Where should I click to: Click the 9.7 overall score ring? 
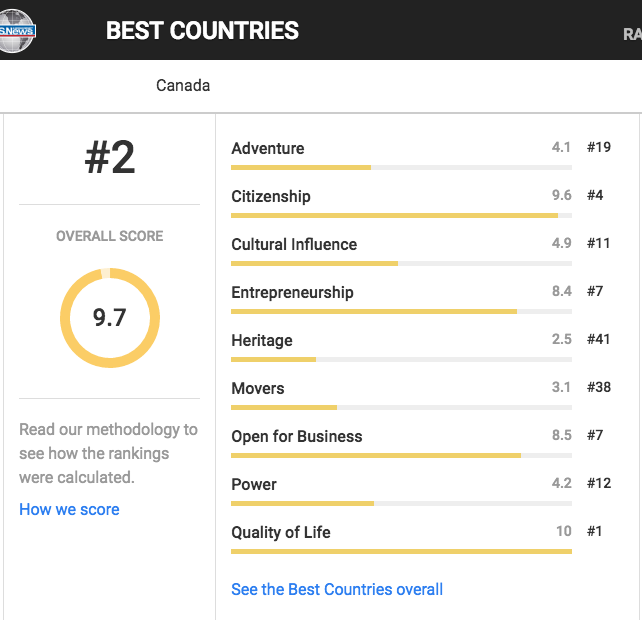pos(110,318)
